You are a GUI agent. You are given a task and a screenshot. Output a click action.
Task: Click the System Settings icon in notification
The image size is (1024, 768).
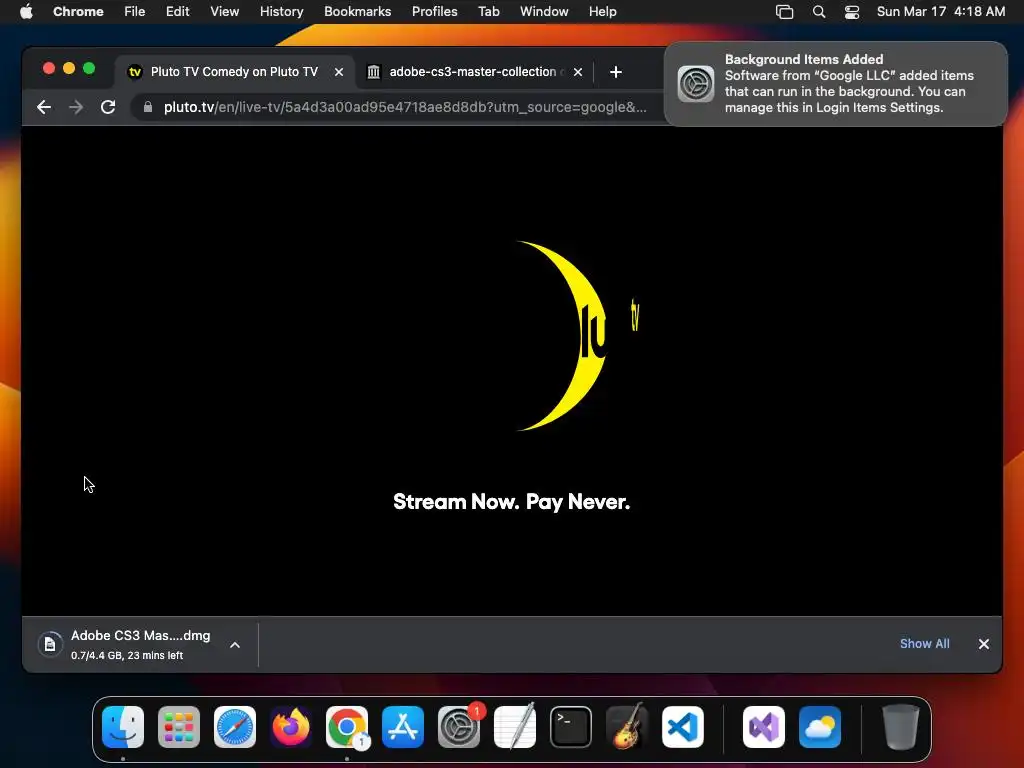point(696,84)
